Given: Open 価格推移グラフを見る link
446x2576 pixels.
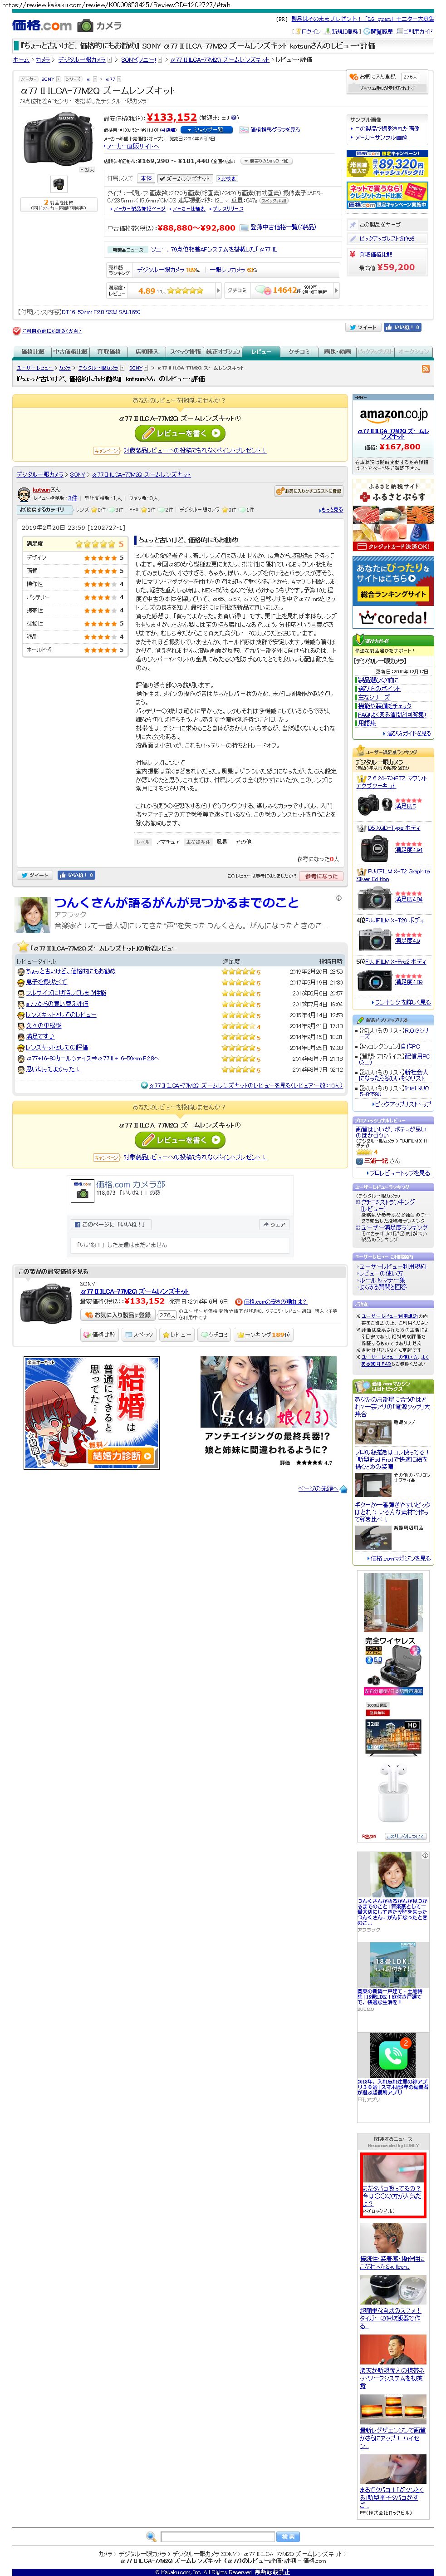Looking at the screenshot, I should 274,129.
